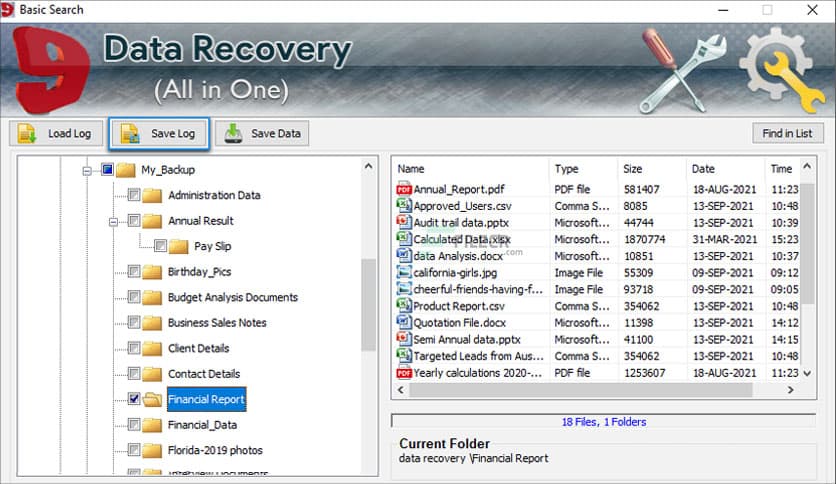836x484 pixels.
Task: Select the open Financial Report folder icon
Action: (x=152, y=399)
